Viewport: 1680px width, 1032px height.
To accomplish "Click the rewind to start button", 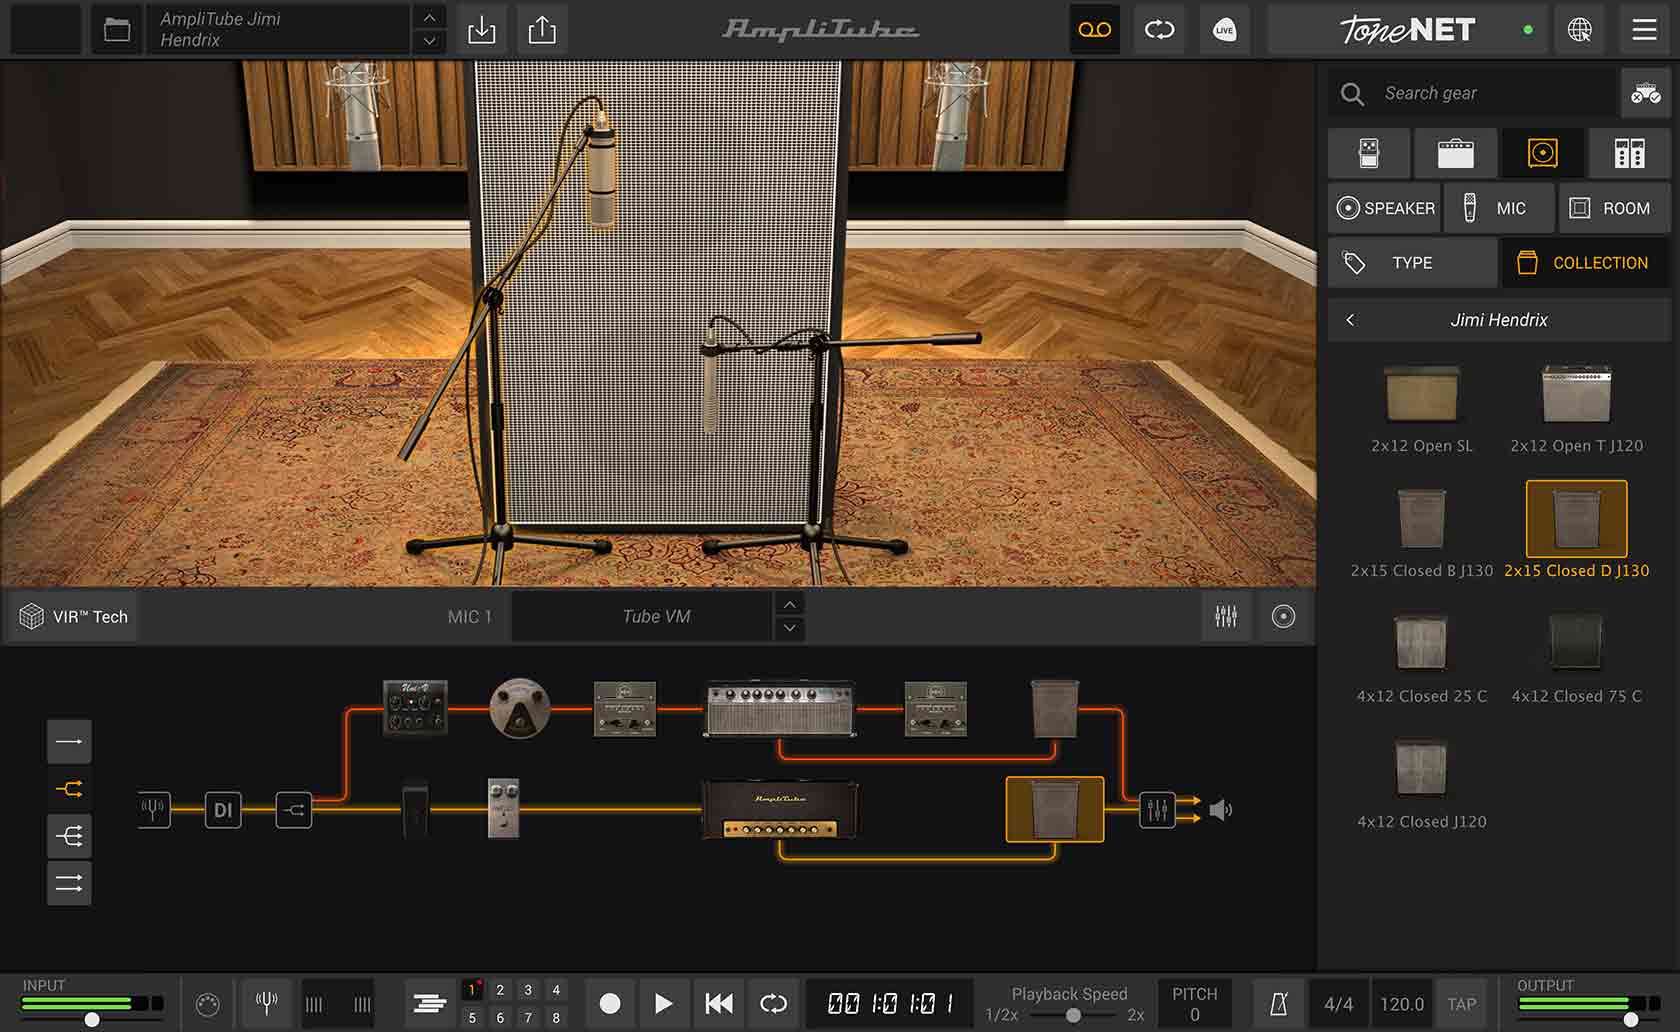I will 719,1003.
